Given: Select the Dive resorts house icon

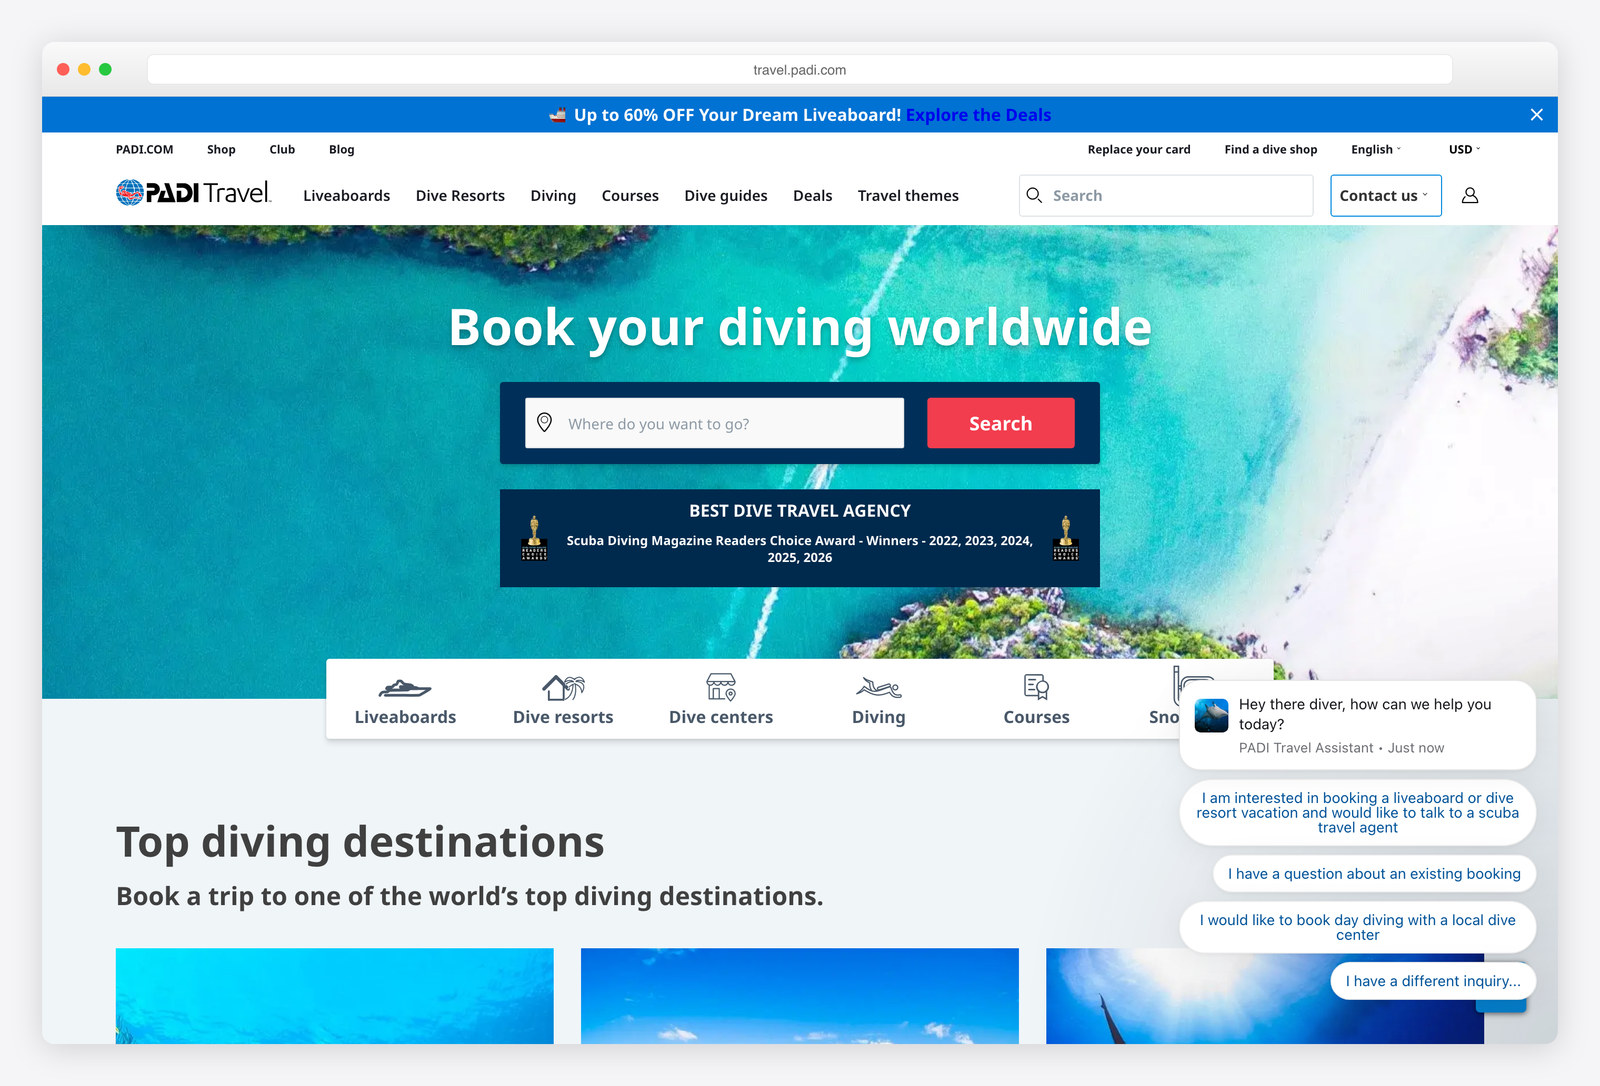Looking at the screenshot, I should [x=563, y=687].
